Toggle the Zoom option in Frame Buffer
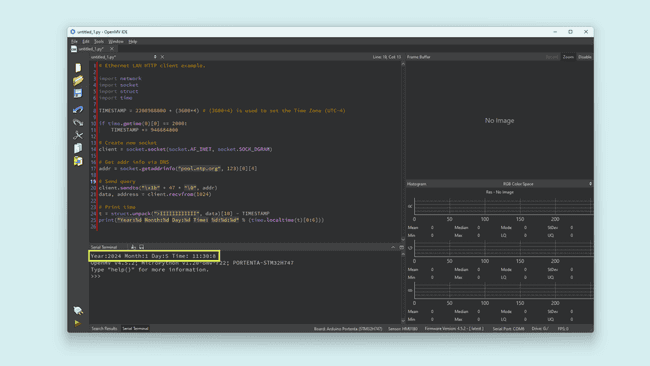 568,57
